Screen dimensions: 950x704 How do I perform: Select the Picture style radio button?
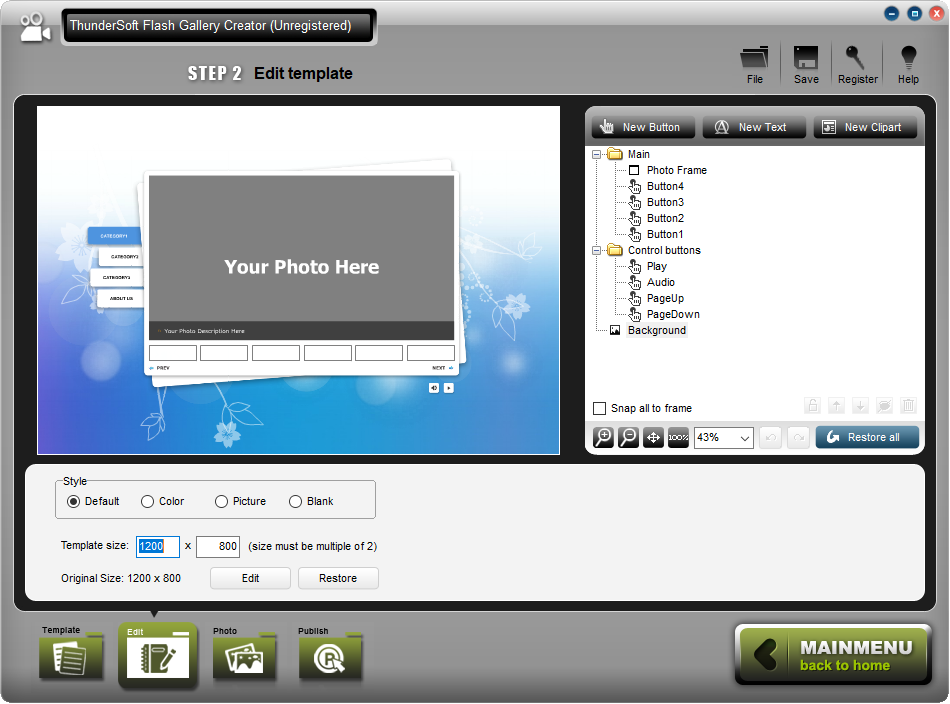[x=221, y=502]
